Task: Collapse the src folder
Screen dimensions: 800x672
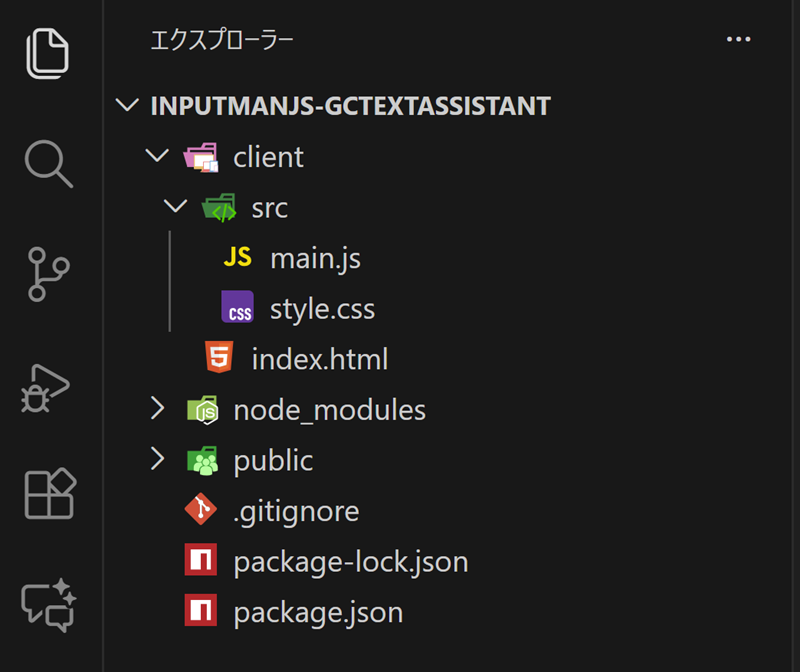Action: tap(175, 207)
